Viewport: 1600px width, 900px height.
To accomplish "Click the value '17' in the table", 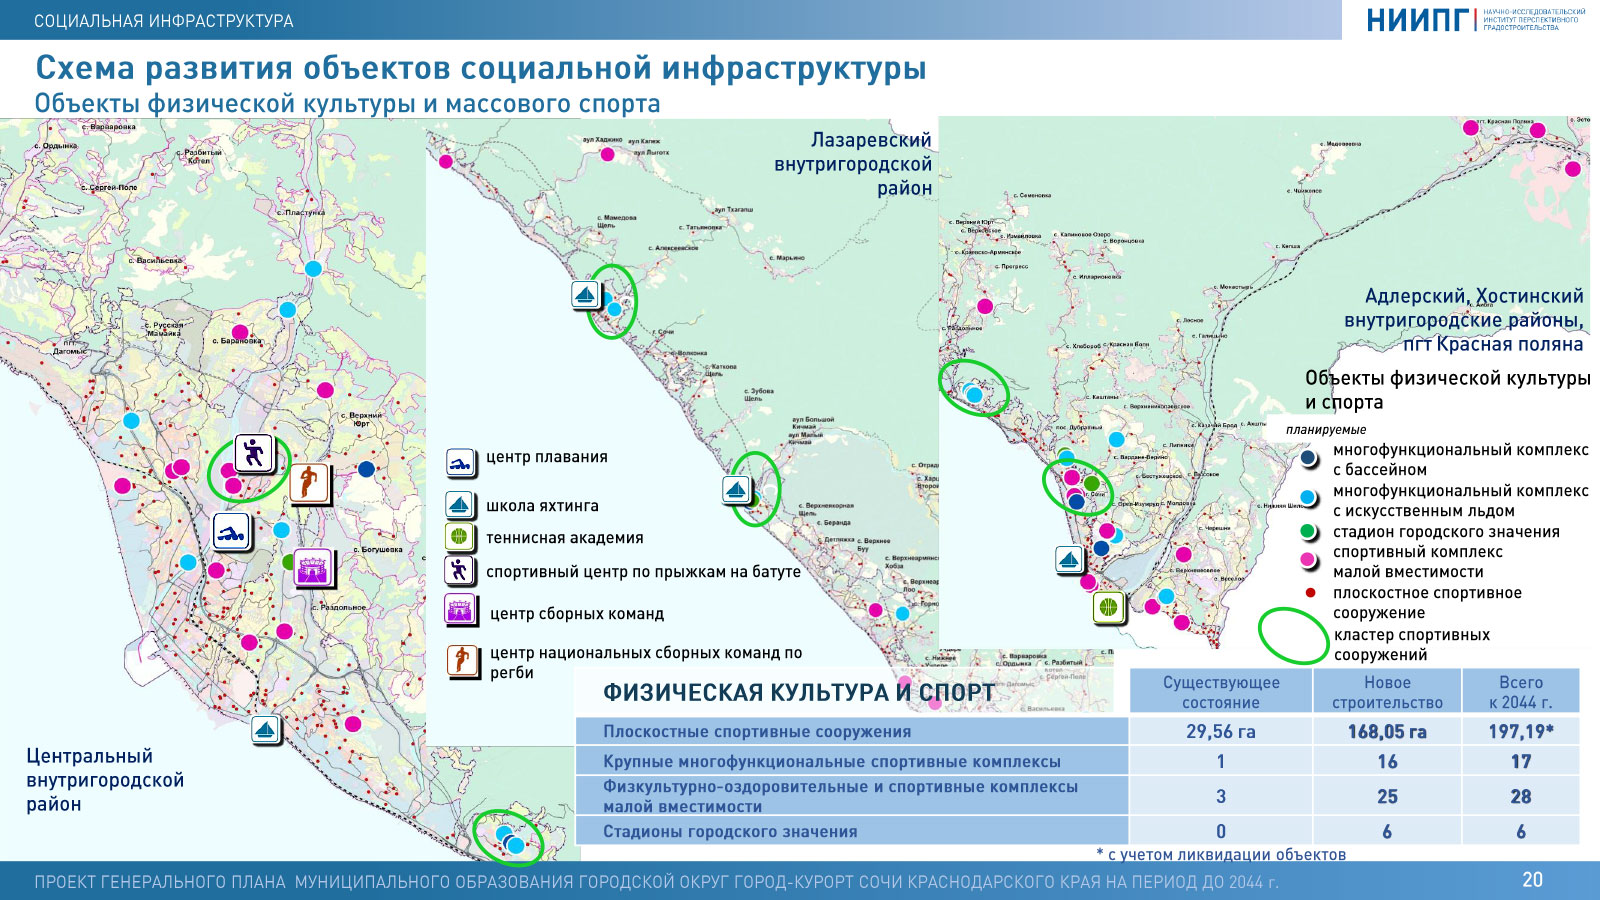I will pos(1521,761).
